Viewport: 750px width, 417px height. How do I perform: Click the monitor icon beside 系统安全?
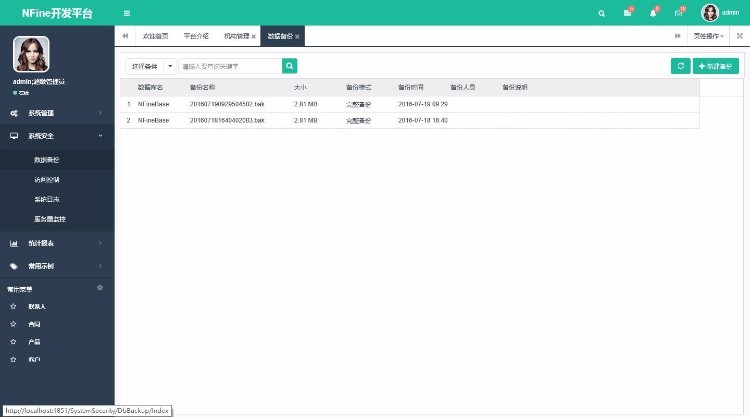click(x=14, y=136)
